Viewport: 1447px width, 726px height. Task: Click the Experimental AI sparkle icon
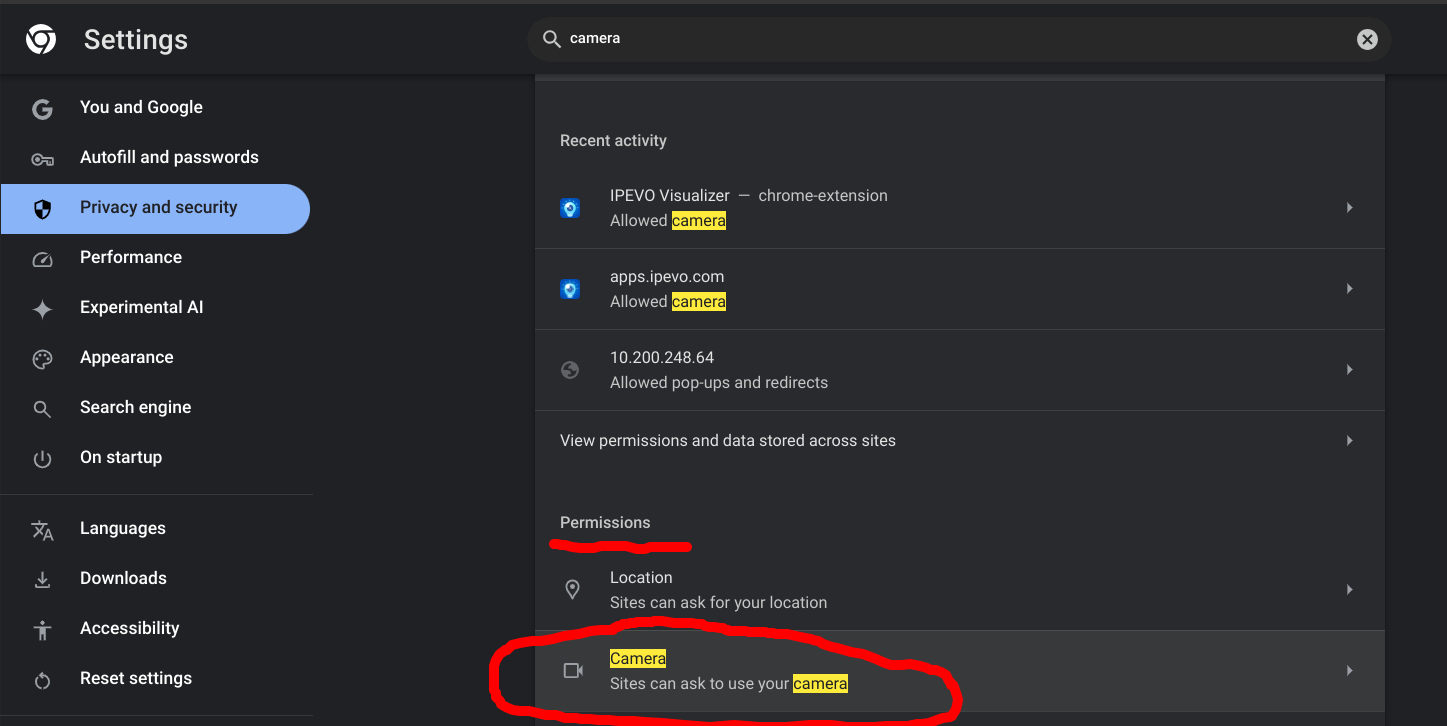coord(42,309)
